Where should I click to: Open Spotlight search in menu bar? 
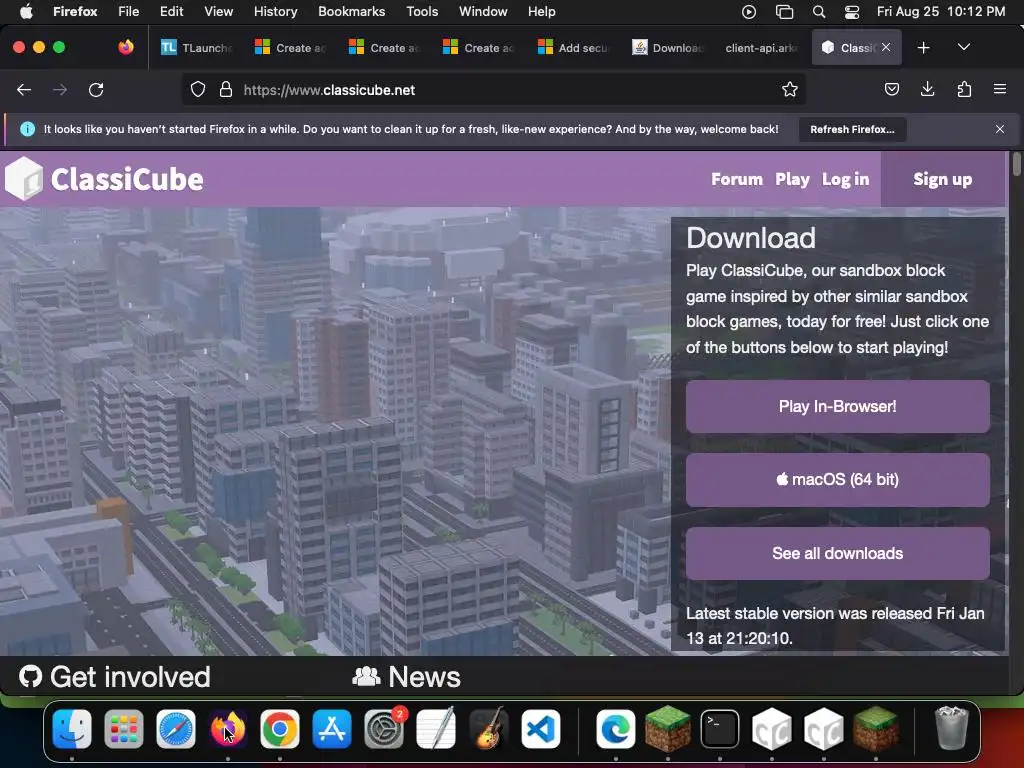click(x=818, y=11)
